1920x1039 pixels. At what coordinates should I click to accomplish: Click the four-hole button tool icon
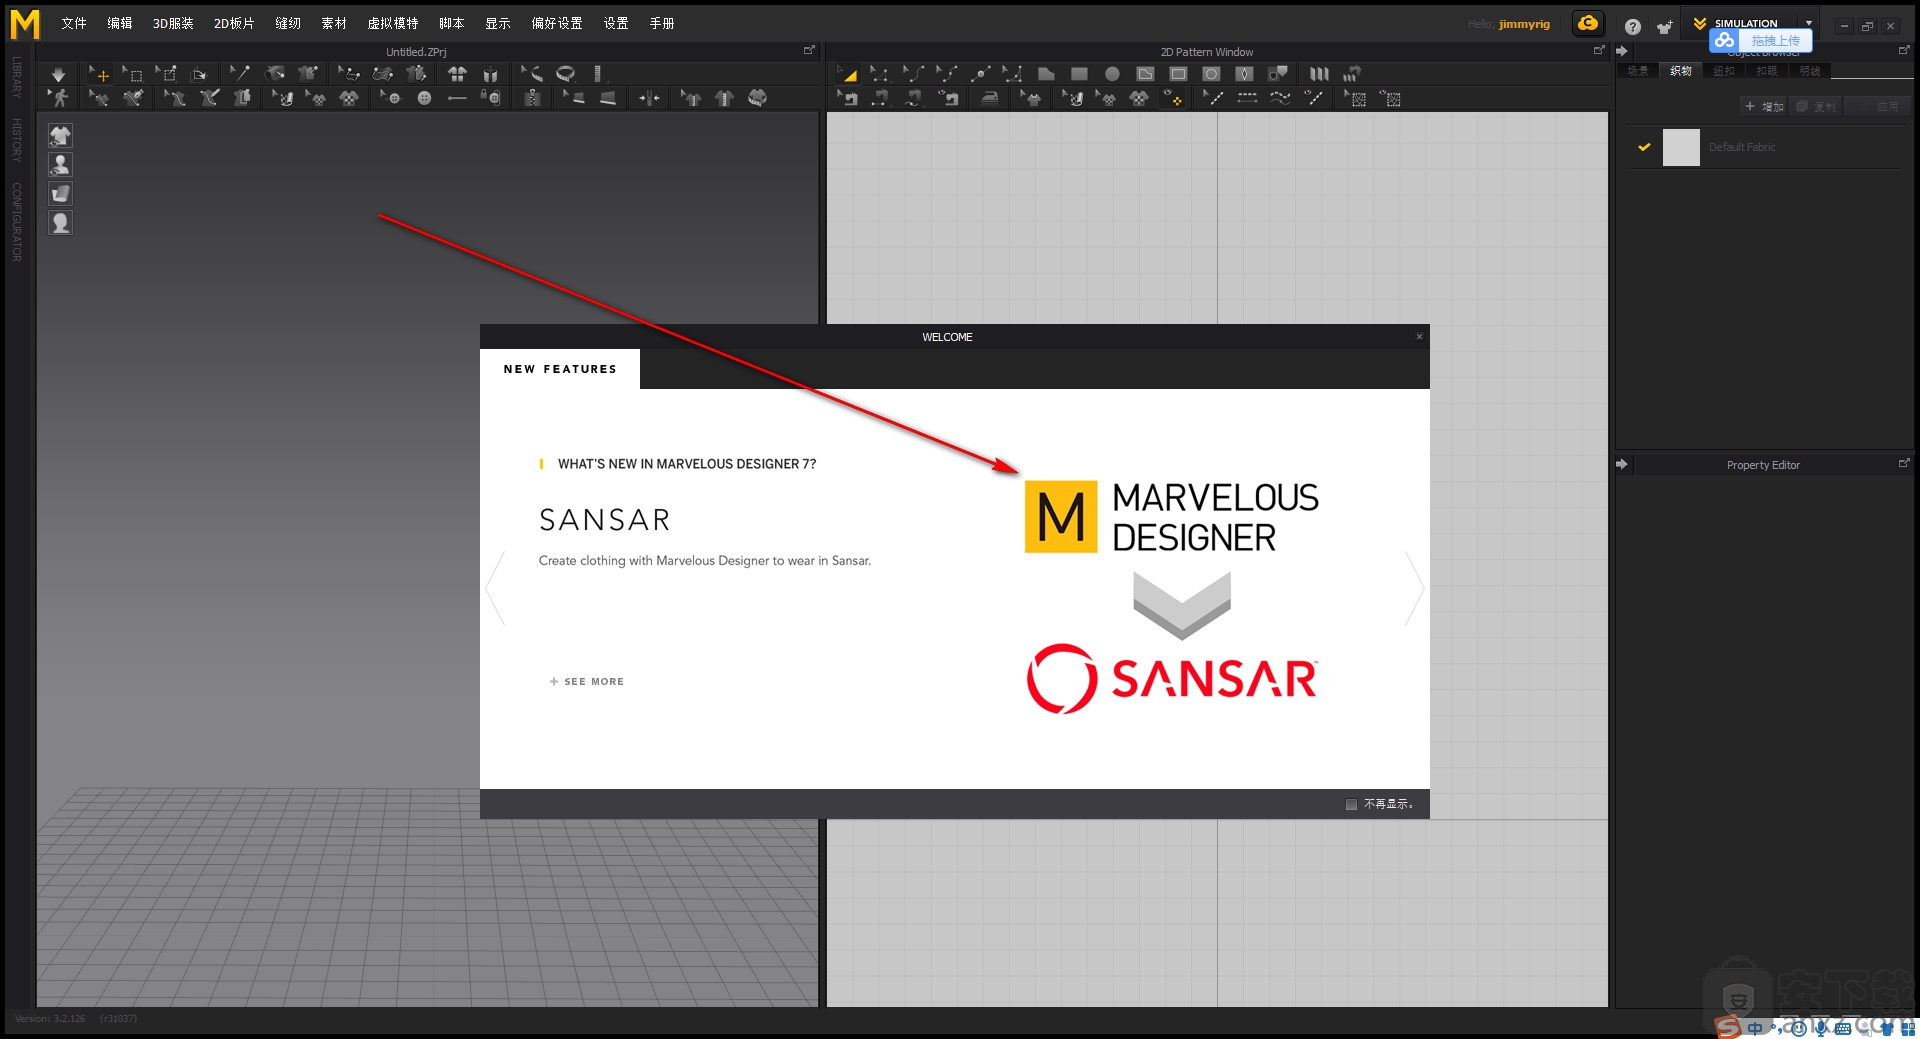[424, 98]
